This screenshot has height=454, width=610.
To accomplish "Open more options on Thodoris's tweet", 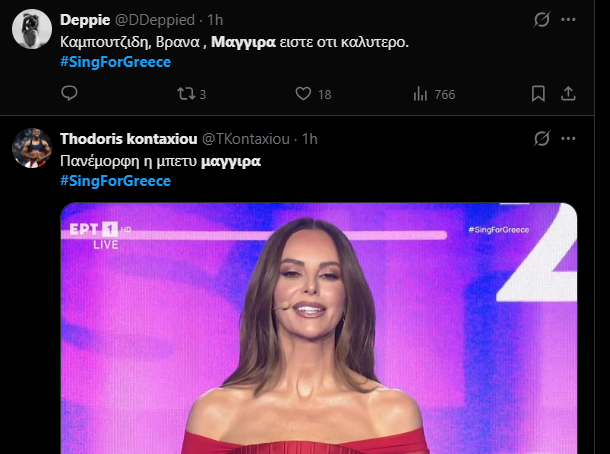I will [x=568, y=137].
